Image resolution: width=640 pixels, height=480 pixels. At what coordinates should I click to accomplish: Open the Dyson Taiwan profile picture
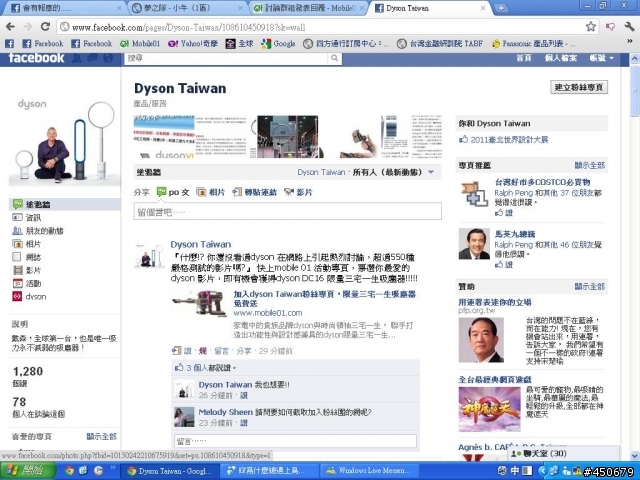point(64,139)
